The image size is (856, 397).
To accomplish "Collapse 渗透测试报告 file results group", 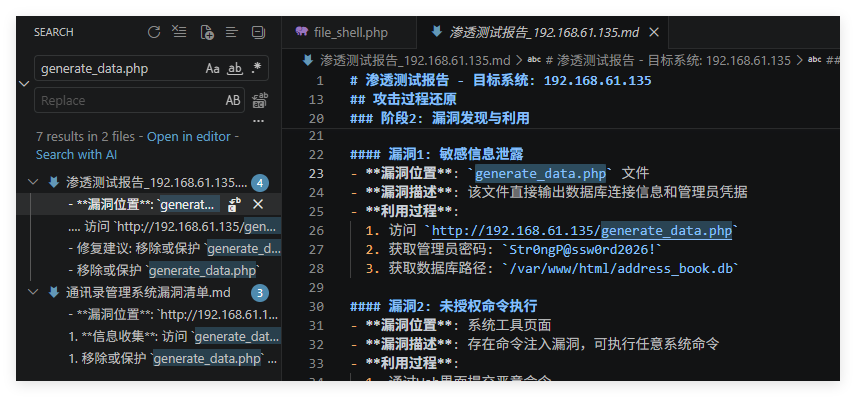I will pos(33,182).
